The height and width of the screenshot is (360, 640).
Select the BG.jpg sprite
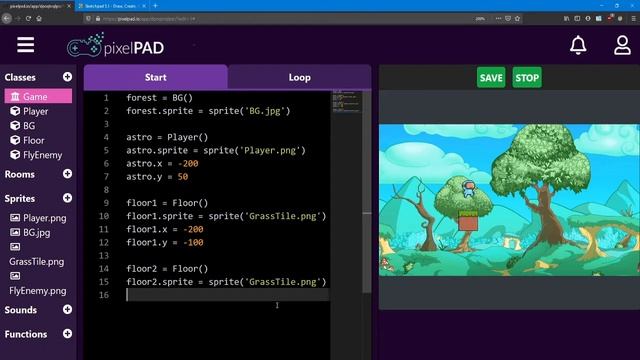click(36, 233)
